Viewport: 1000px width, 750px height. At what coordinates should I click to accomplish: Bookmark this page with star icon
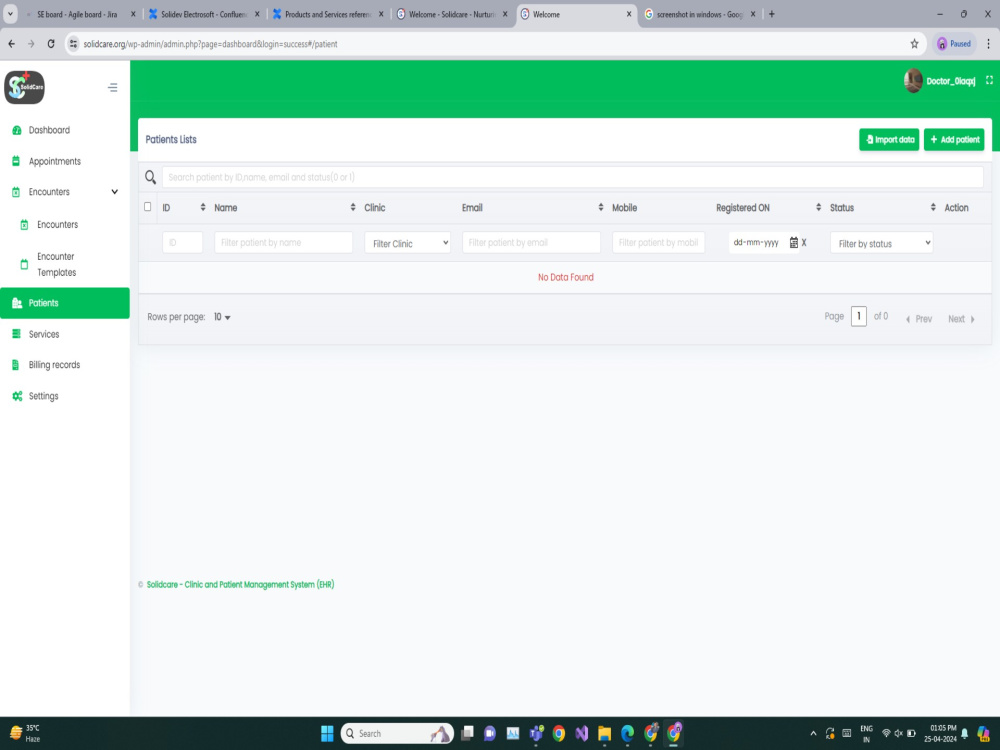pos(915,44)
